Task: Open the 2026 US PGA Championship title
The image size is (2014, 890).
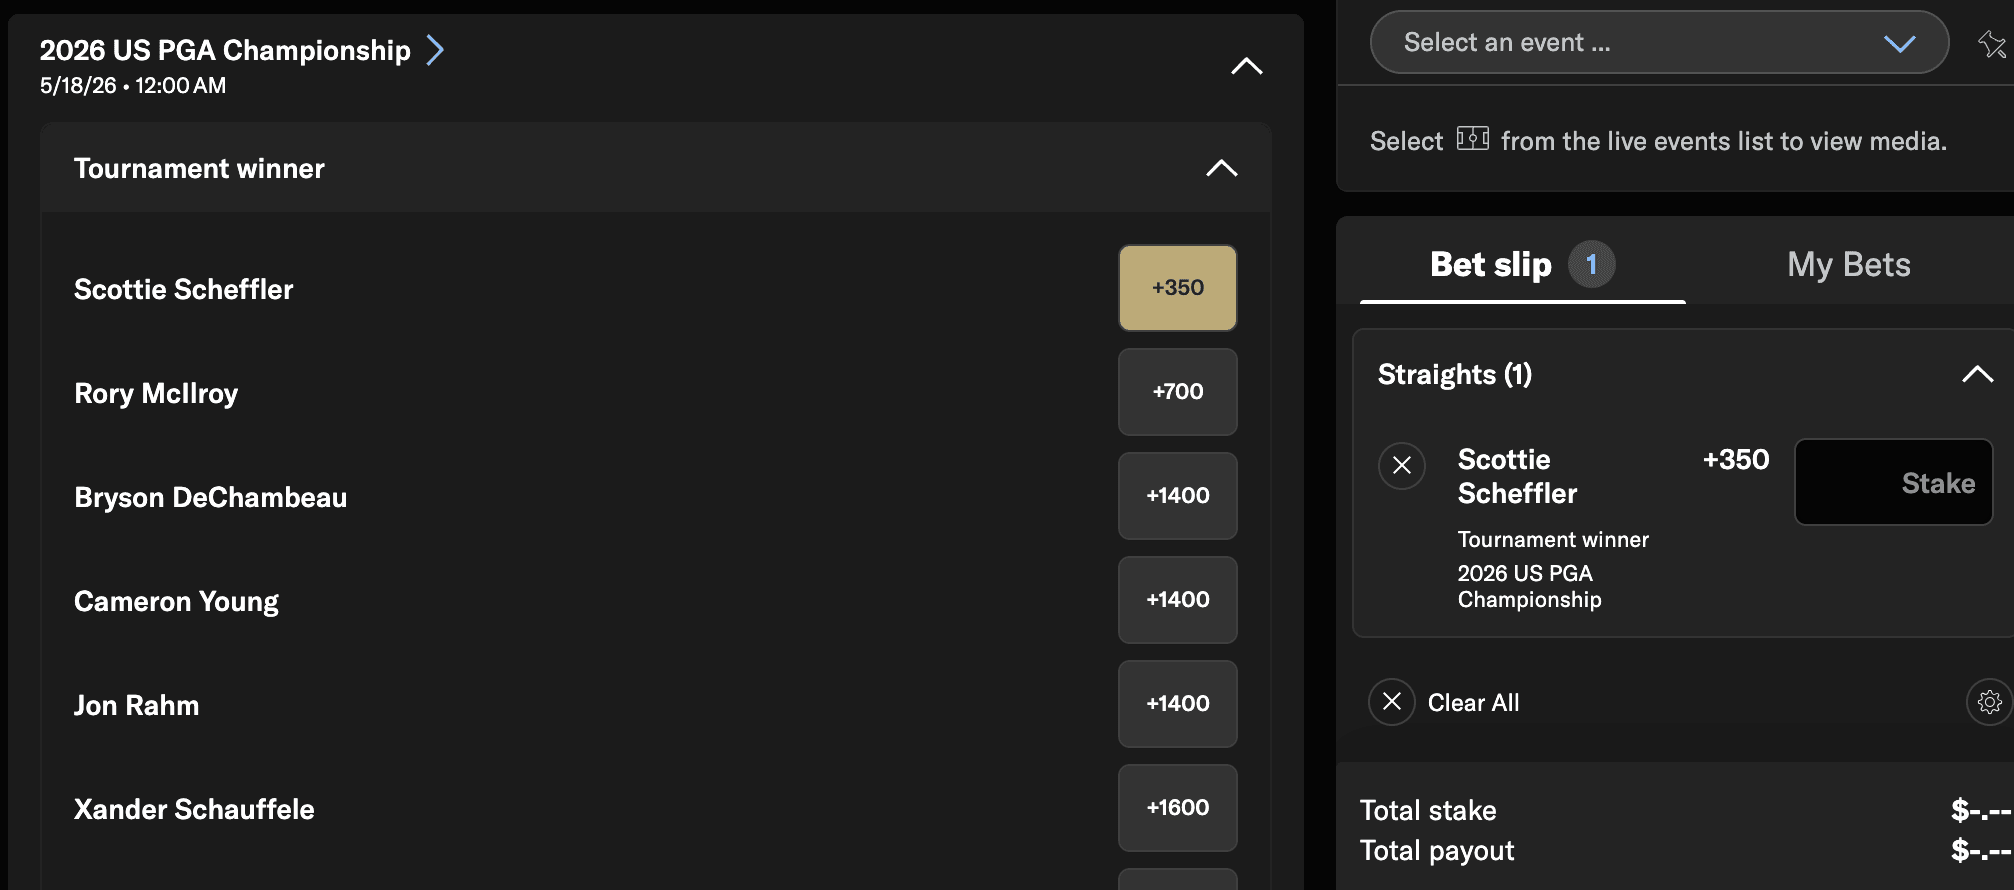Action: (225, 50)
